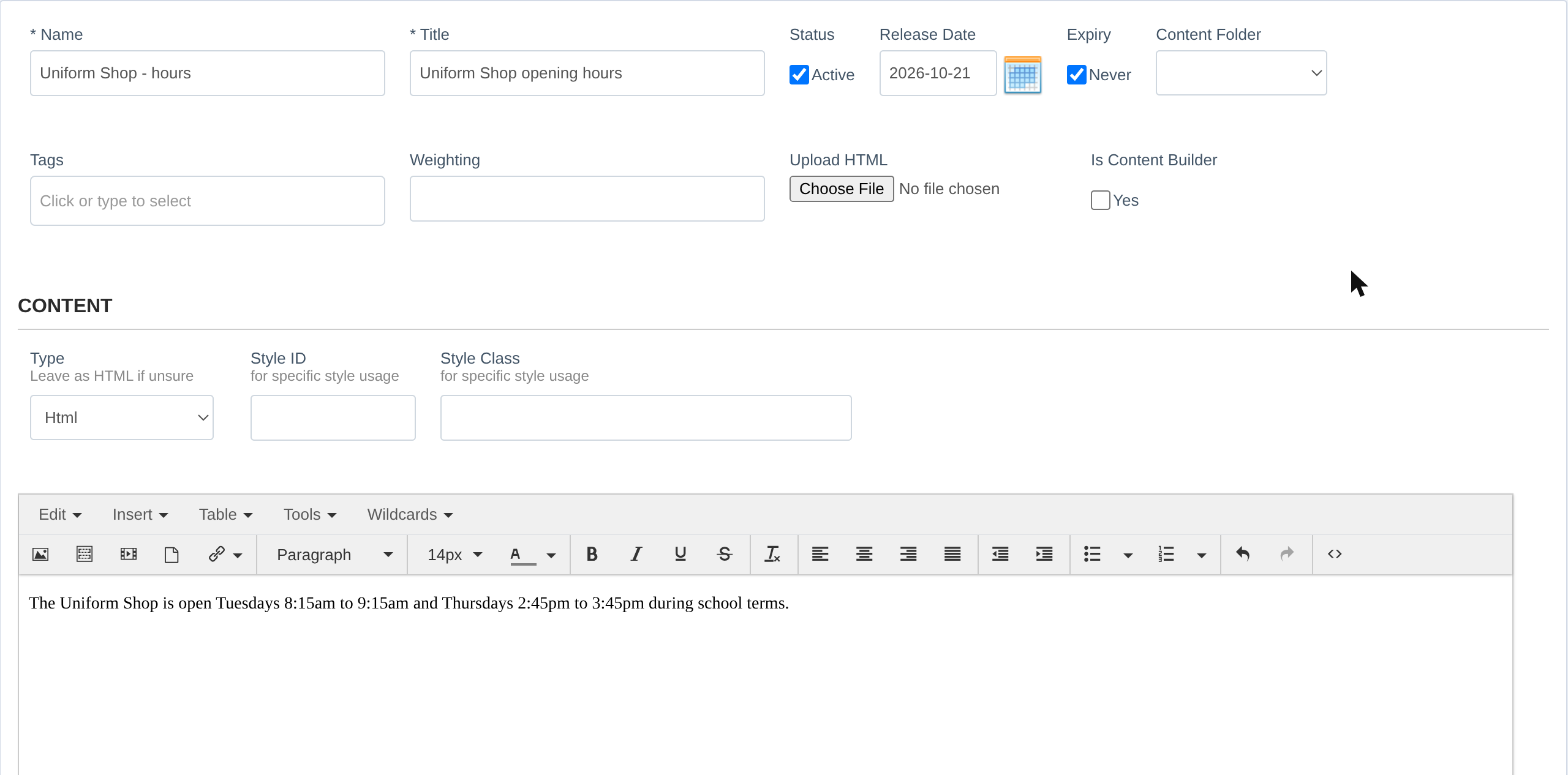Click the Choose File button
This screenshot has height=775, width=1568.
(x=842, y=189)
